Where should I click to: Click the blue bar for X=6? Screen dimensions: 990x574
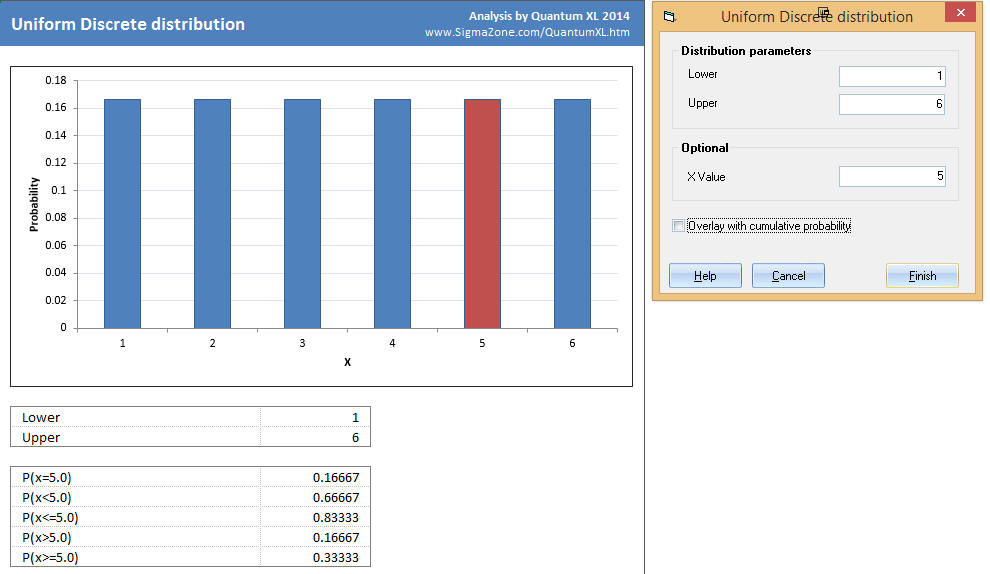pyautogui.click(x=572, y=213)
